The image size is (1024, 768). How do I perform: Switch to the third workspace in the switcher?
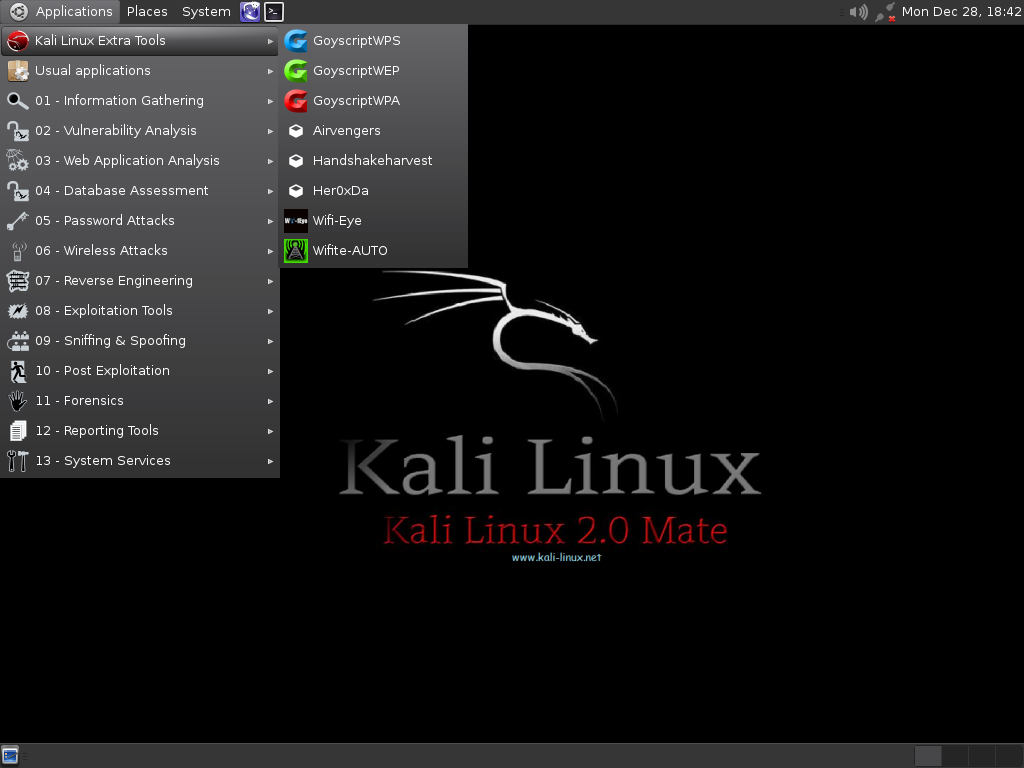982,756
